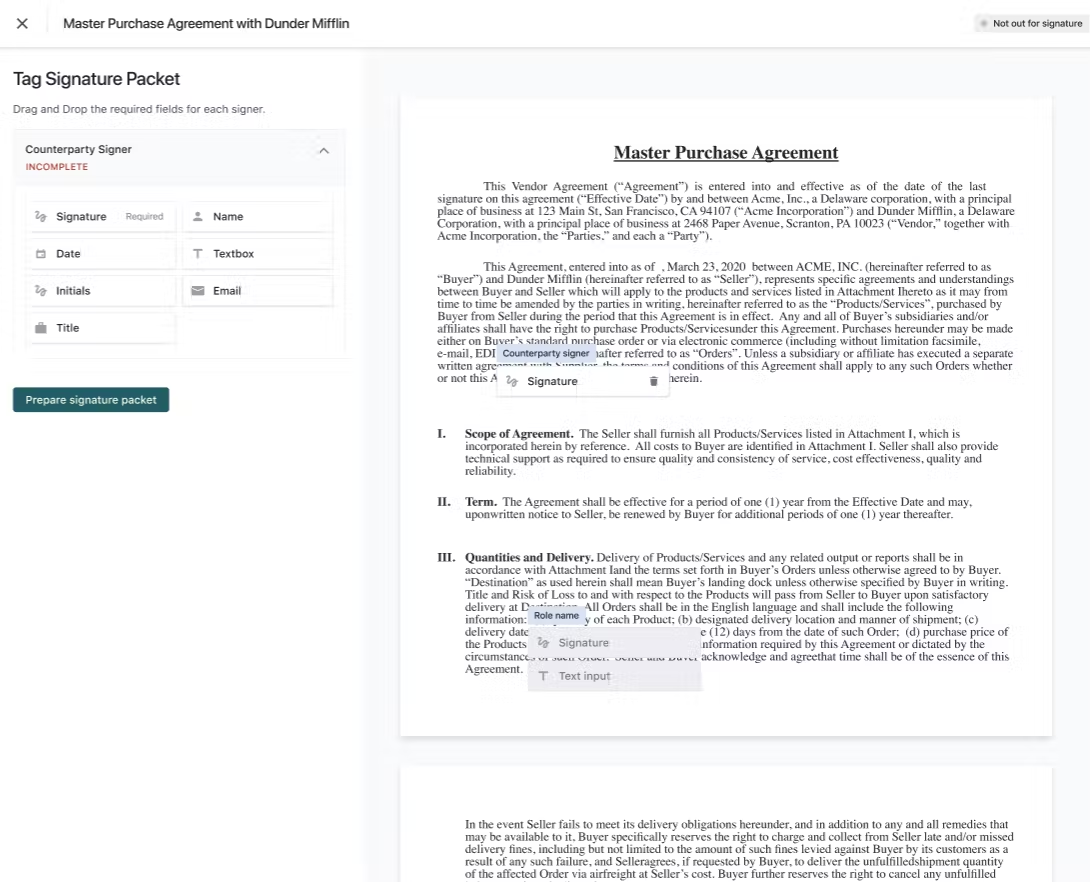Select the Text input field on document
Image resolution: width=1090 pixels, height=882 pixels.
coord(615,676)
